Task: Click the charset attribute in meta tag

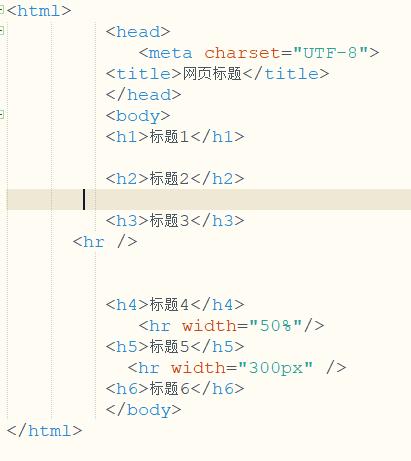Action: 242,53
